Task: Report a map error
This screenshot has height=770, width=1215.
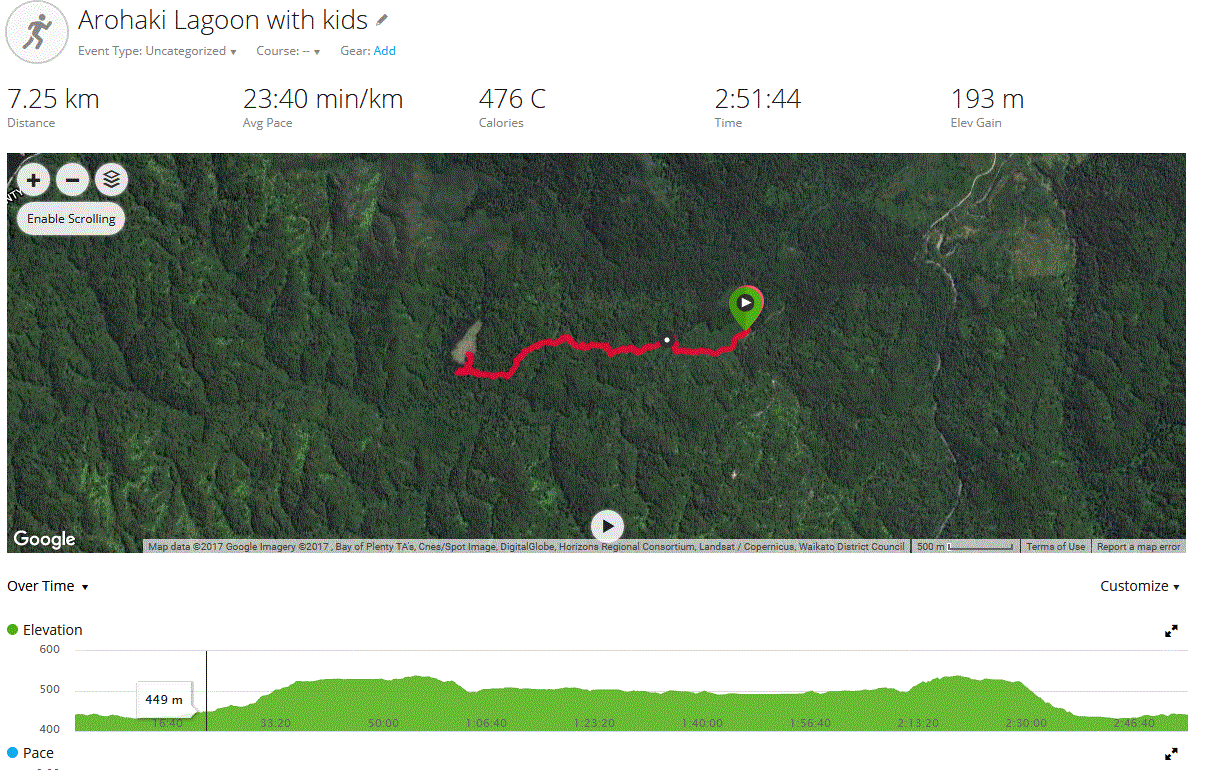Action: pos(1138,547)
